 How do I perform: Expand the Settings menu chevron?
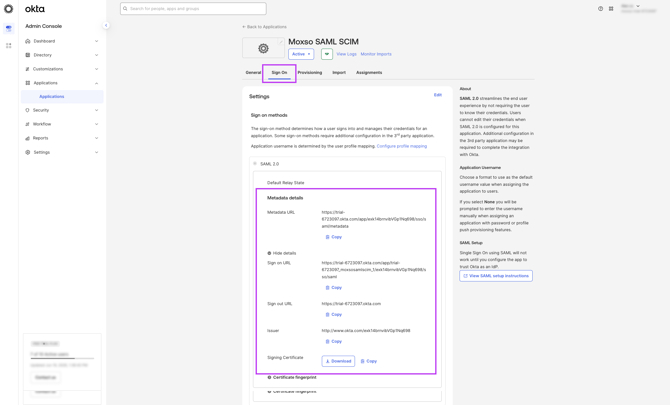[97, 153]
